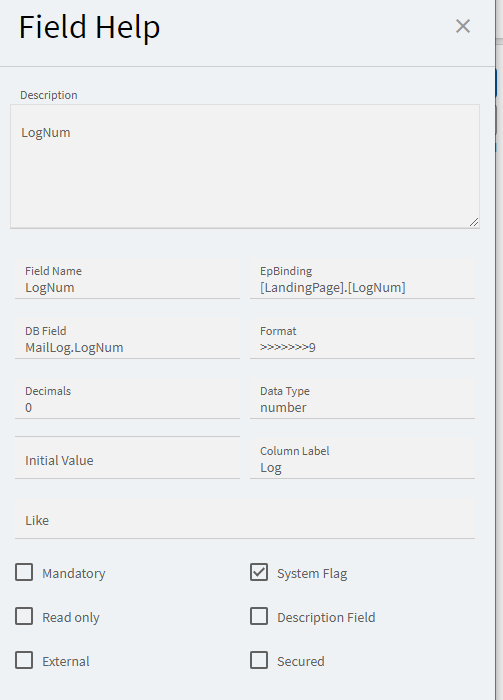The image size is (503, 700).
Task: Uncheck the System Flag checkbox
Action: coord(259,572)
